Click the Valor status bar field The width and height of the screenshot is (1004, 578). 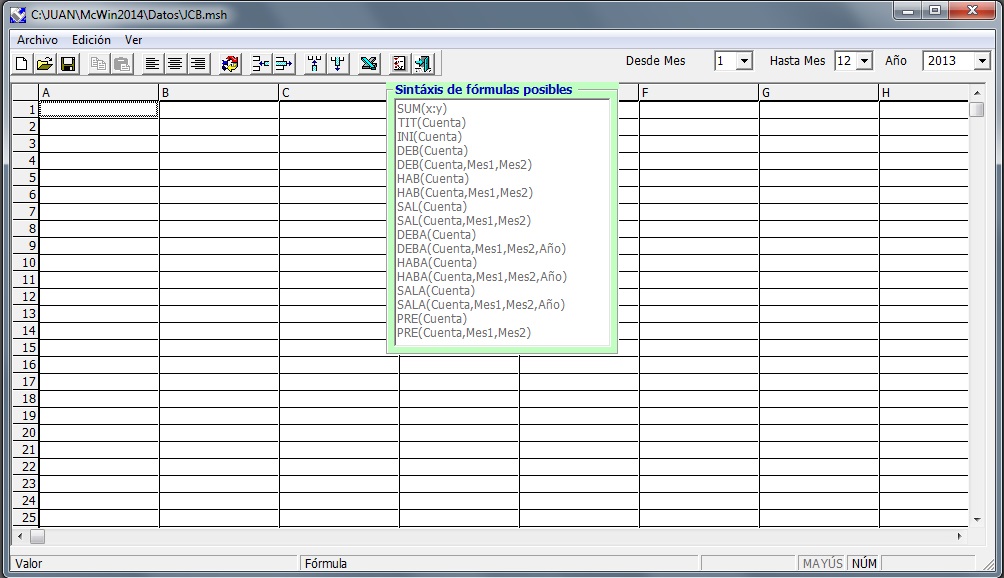pyautogui.click(x=155, y=563)
